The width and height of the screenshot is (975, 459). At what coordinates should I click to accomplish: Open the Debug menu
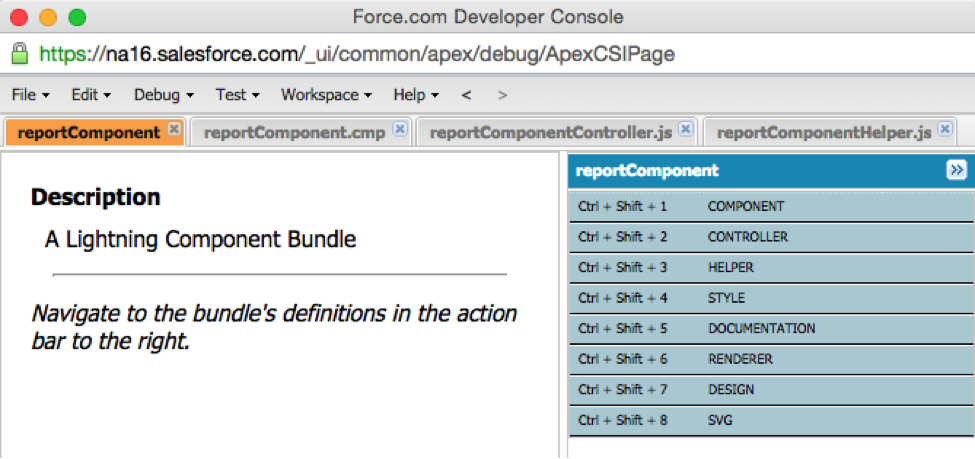[164, 95]
